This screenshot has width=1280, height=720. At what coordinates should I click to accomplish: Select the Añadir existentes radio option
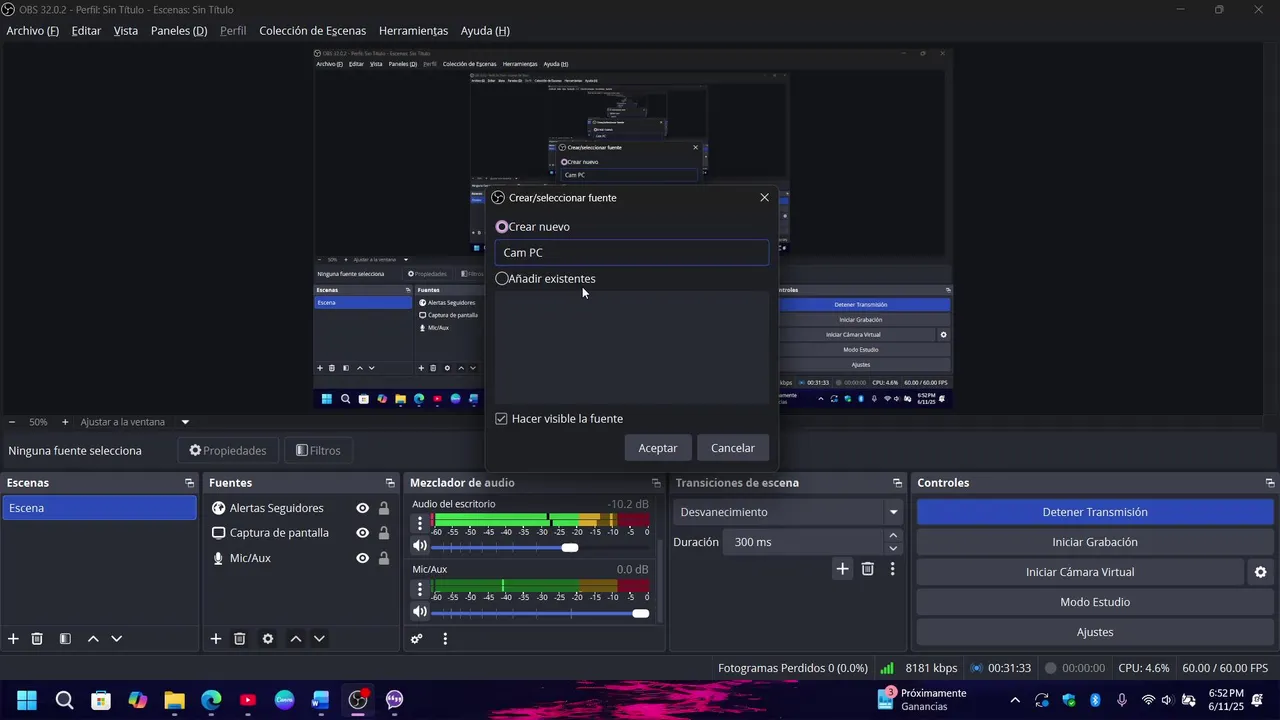coord(502,279)
